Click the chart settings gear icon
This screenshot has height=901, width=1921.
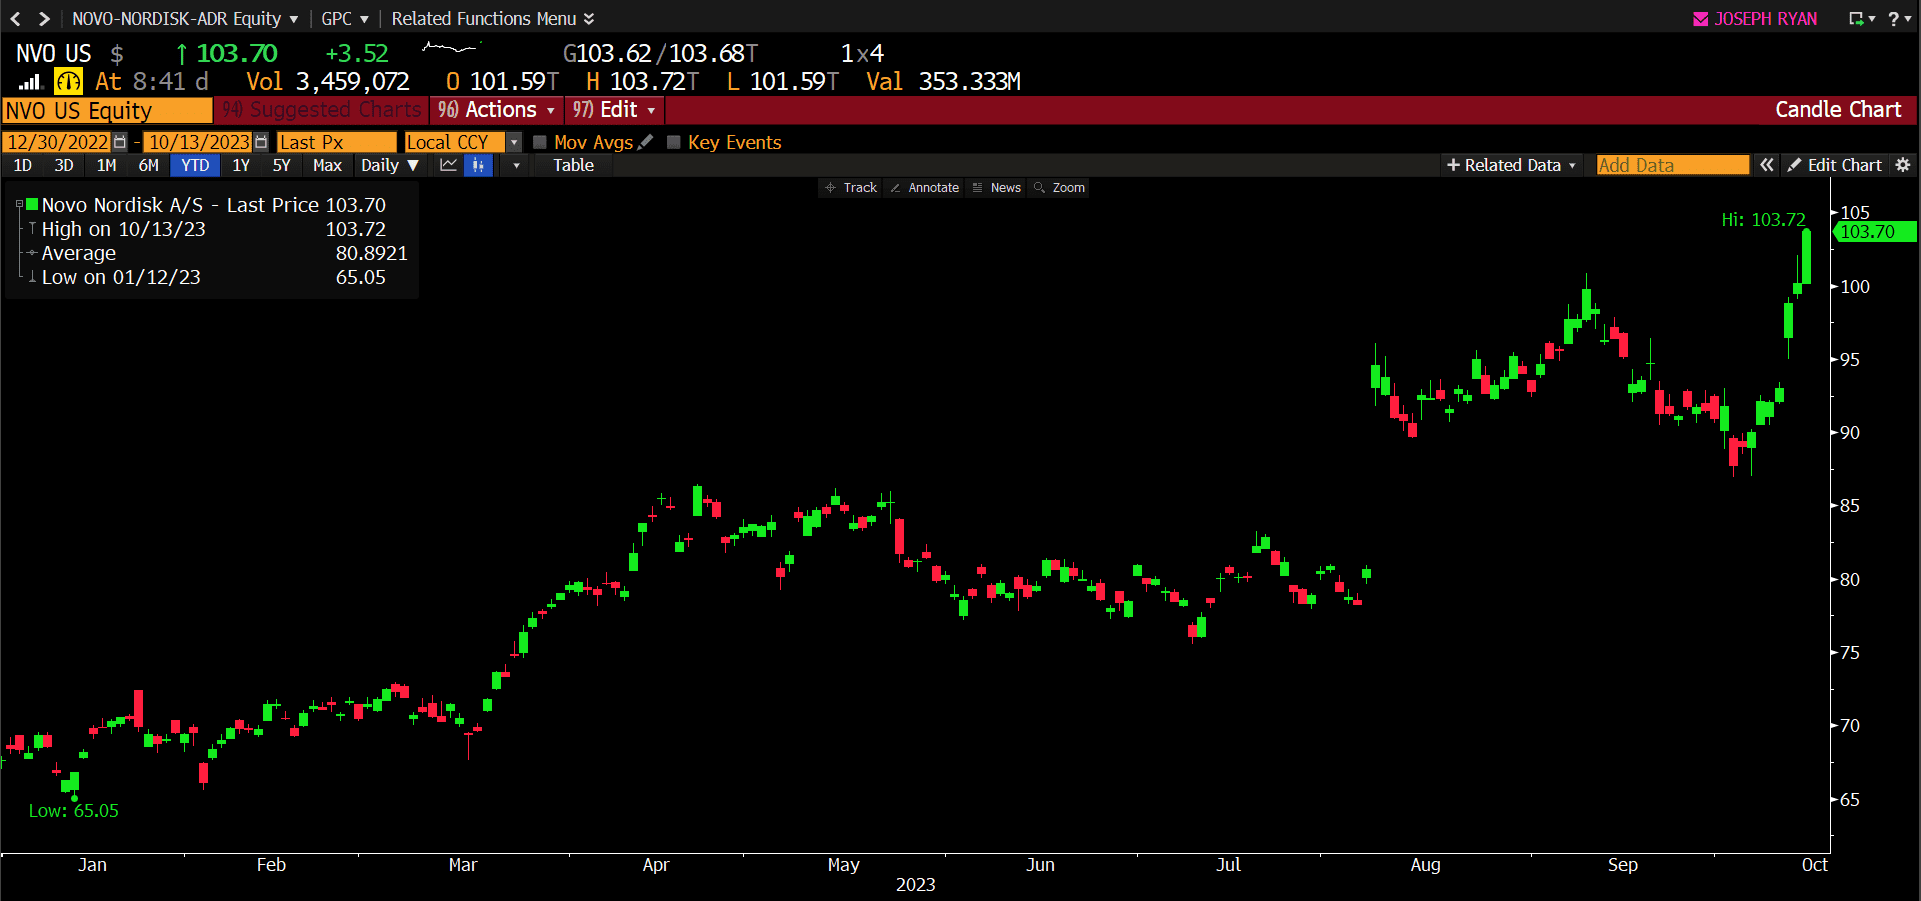pyautogui.click(x=1903, y=165)
